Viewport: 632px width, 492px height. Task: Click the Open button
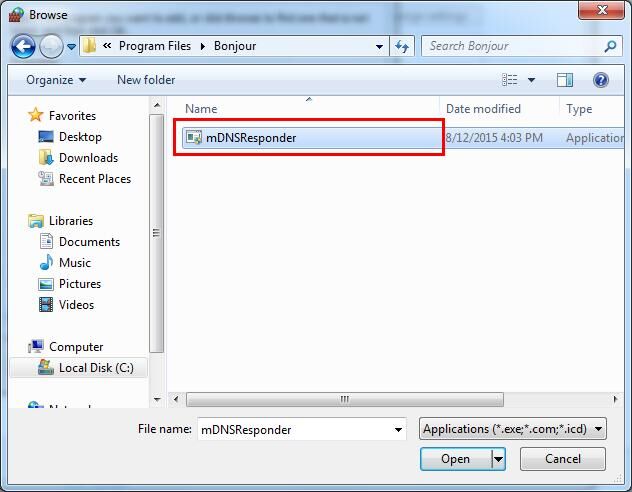pyautogui.click(x=455, y=459)
